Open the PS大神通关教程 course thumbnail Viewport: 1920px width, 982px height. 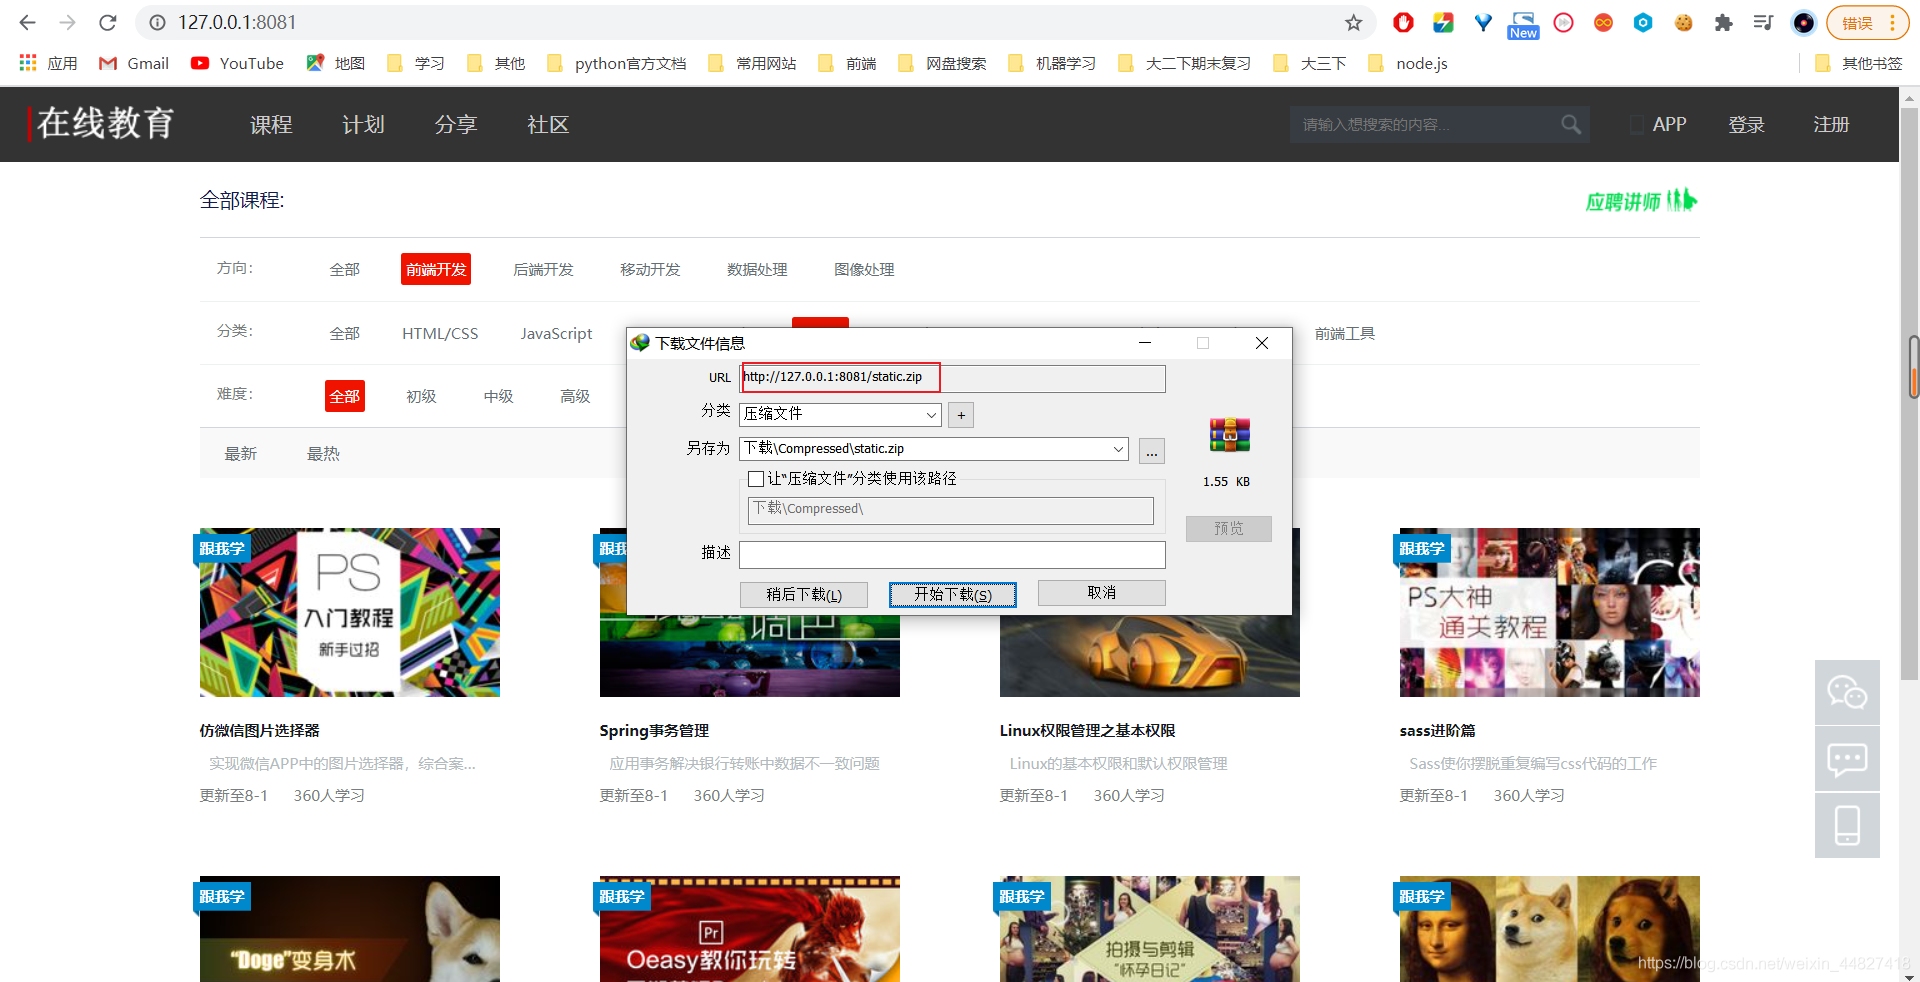pyautogui.click(x=1550, y=612)
